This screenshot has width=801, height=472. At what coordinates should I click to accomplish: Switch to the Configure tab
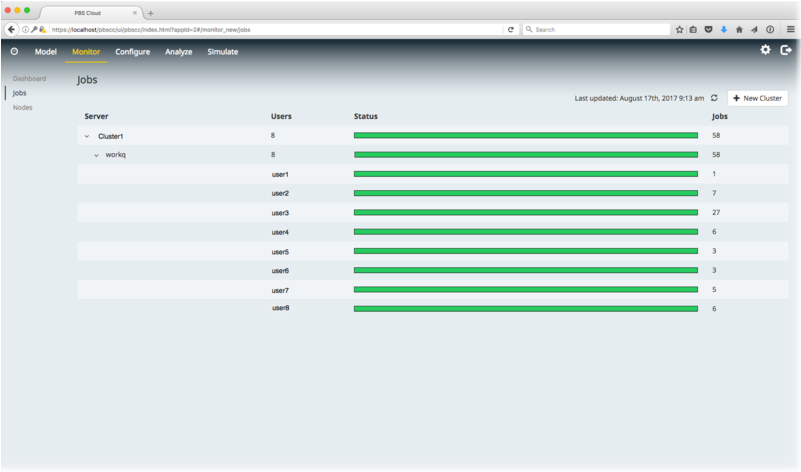tap(132, 51)
